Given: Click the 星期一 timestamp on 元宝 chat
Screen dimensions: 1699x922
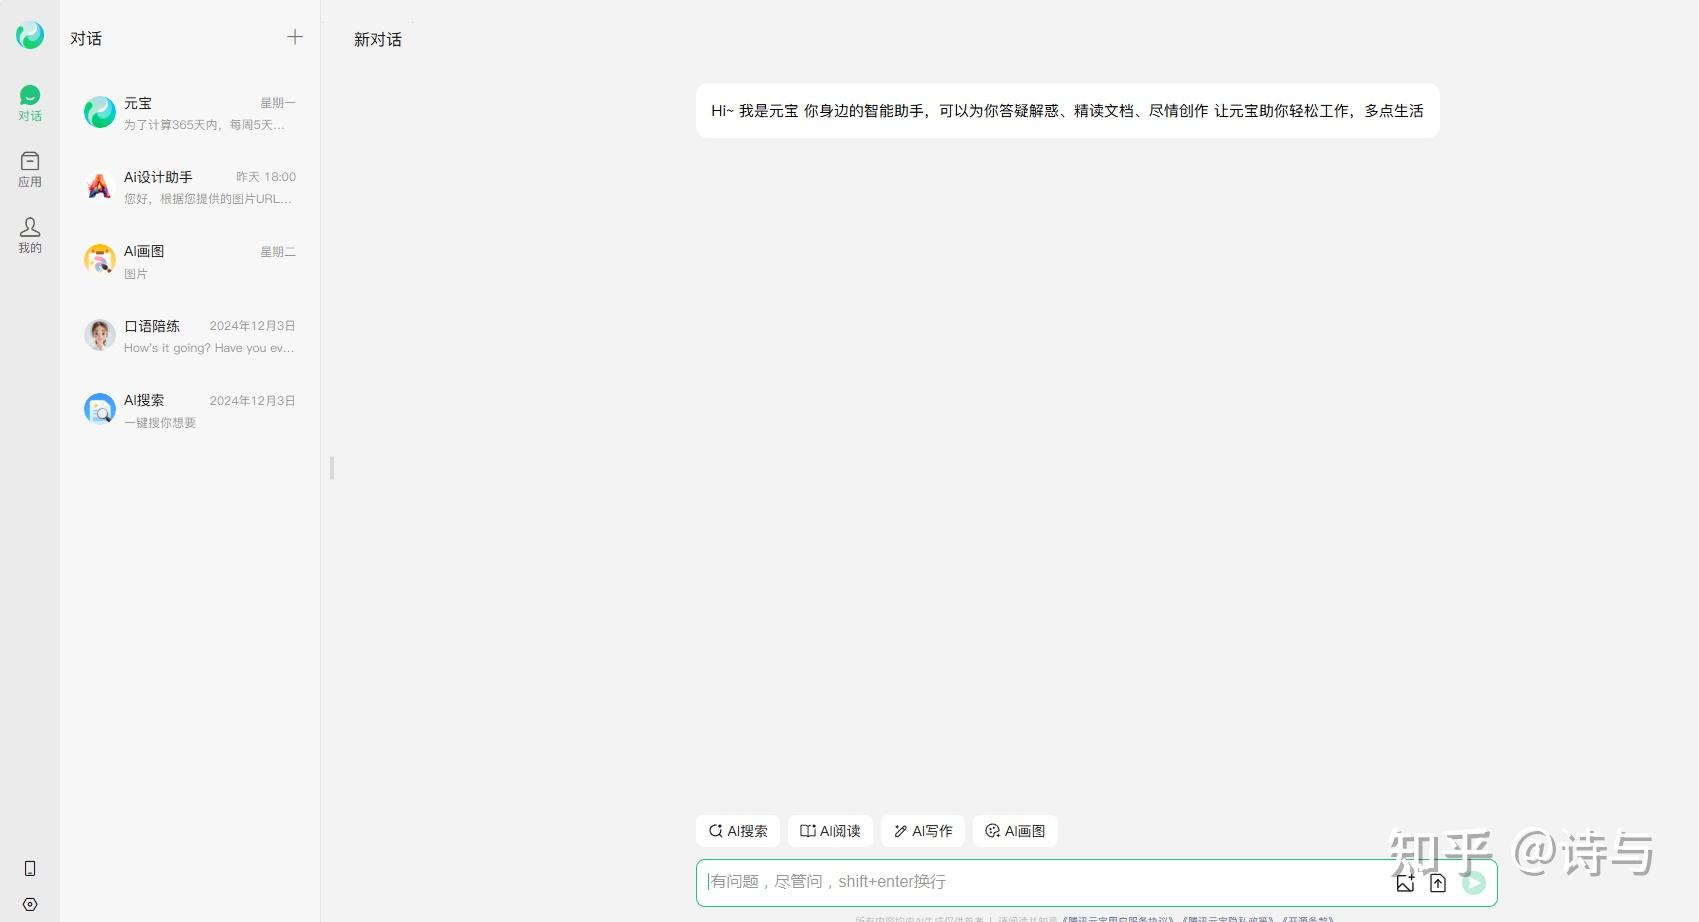Looking at the screenshot, I should (x=278, y=103).
